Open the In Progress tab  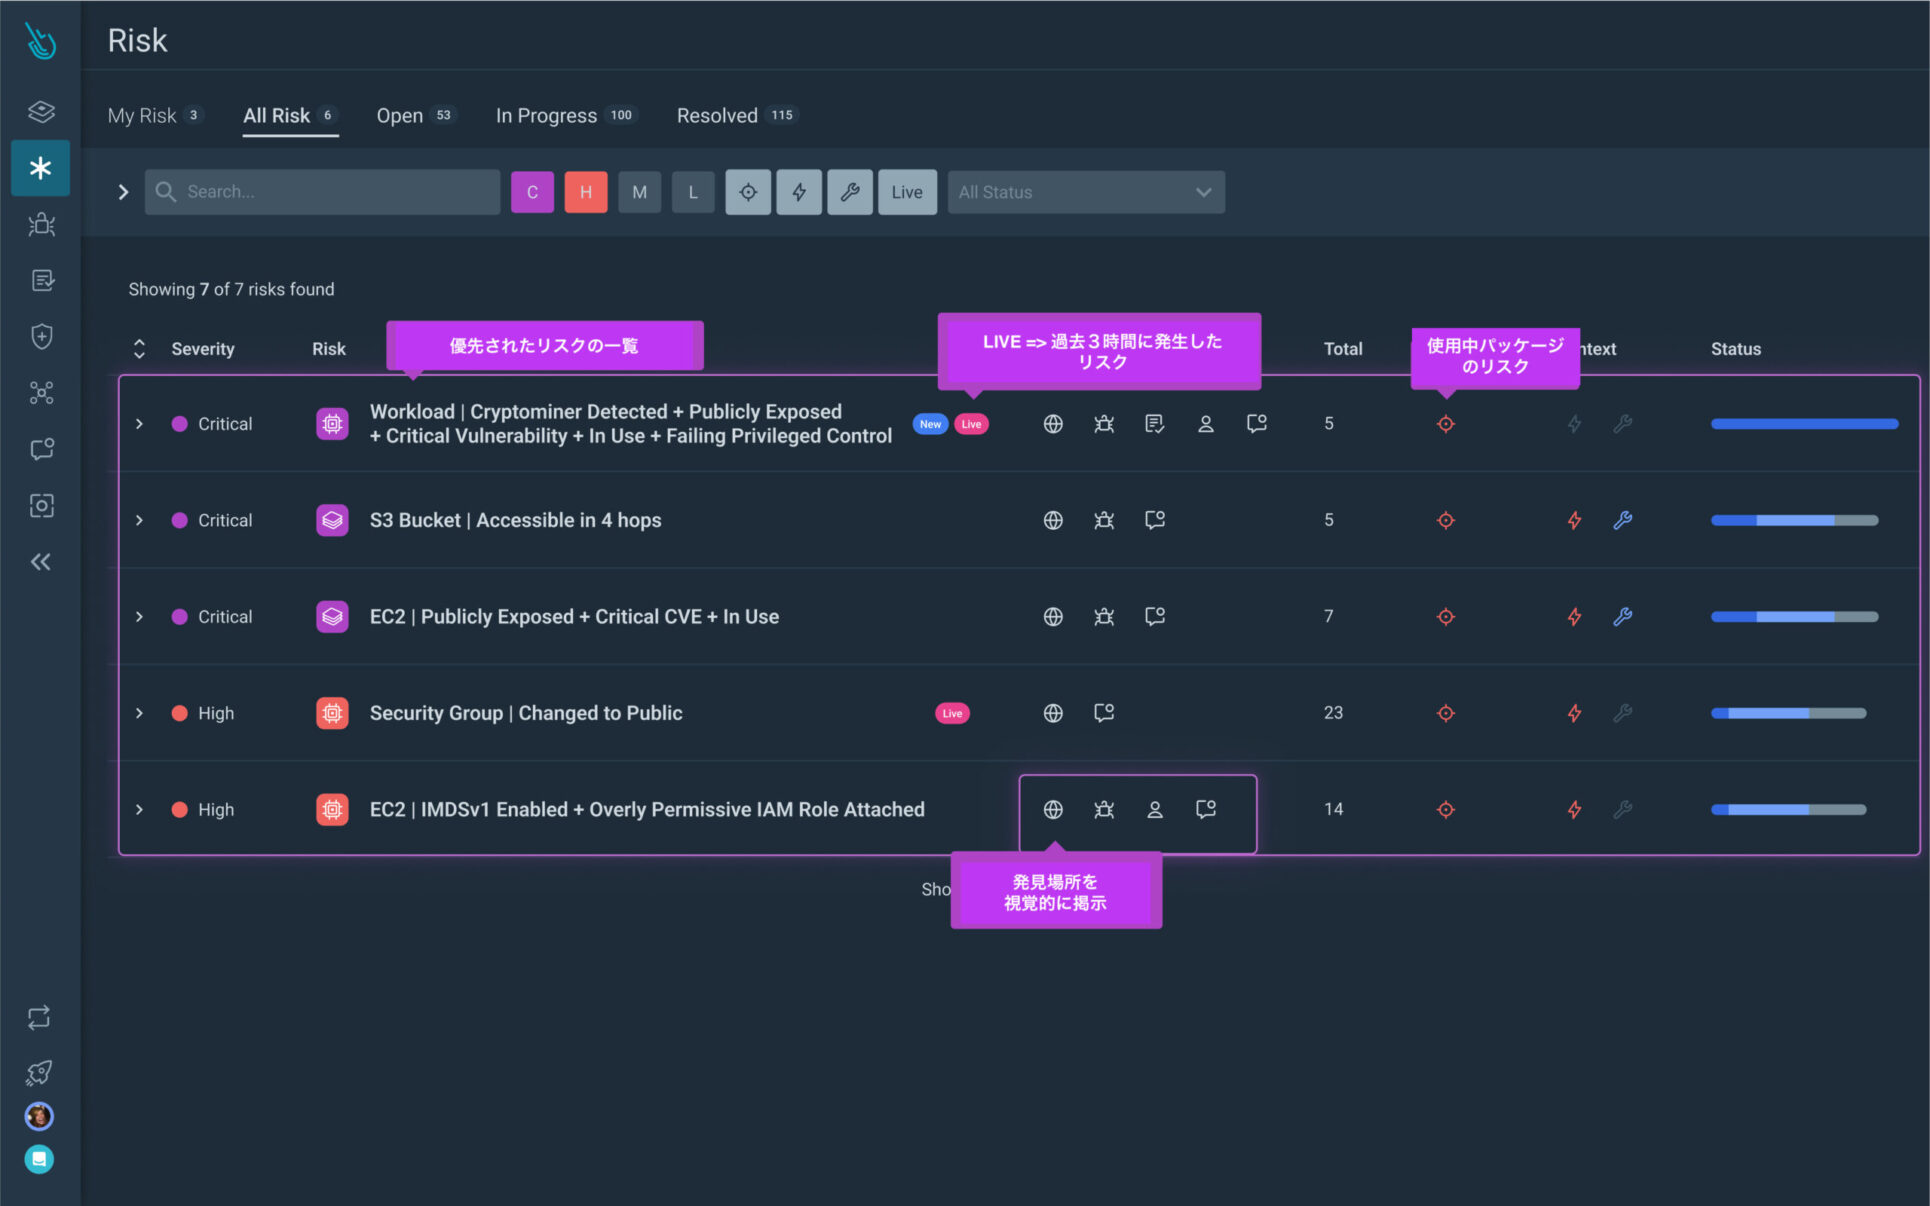pyautogui.click(x=547, y=115)
